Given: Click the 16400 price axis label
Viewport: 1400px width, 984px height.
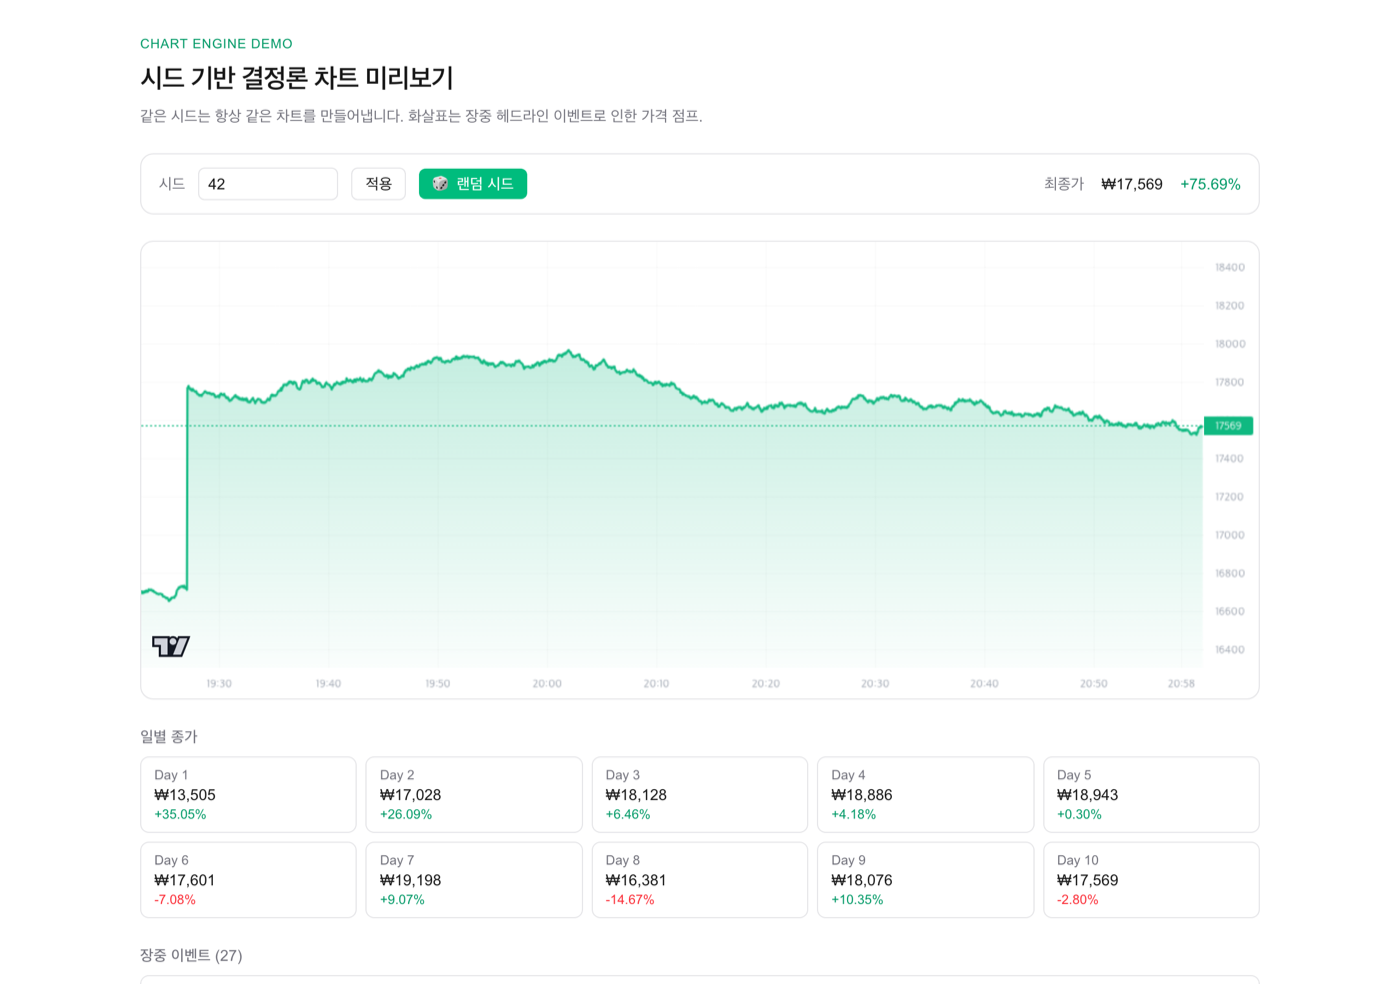Looking at the screenshot, I should [1230, 650].
